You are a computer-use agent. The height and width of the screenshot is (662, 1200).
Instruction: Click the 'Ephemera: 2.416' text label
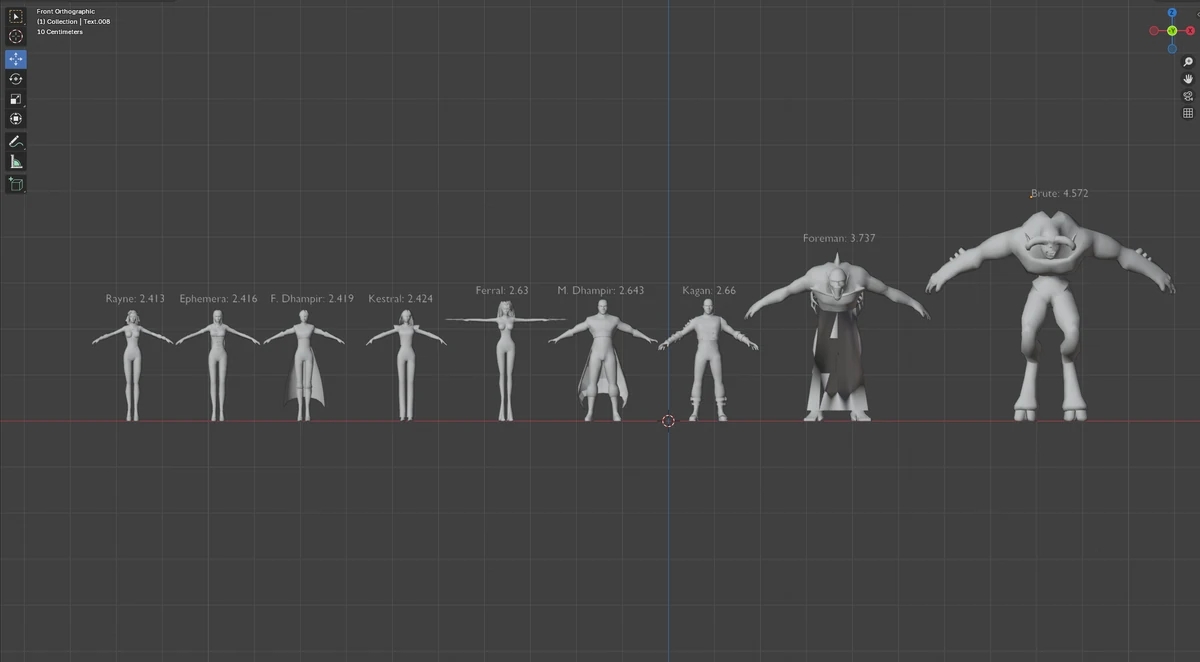[x=218, y=299]
